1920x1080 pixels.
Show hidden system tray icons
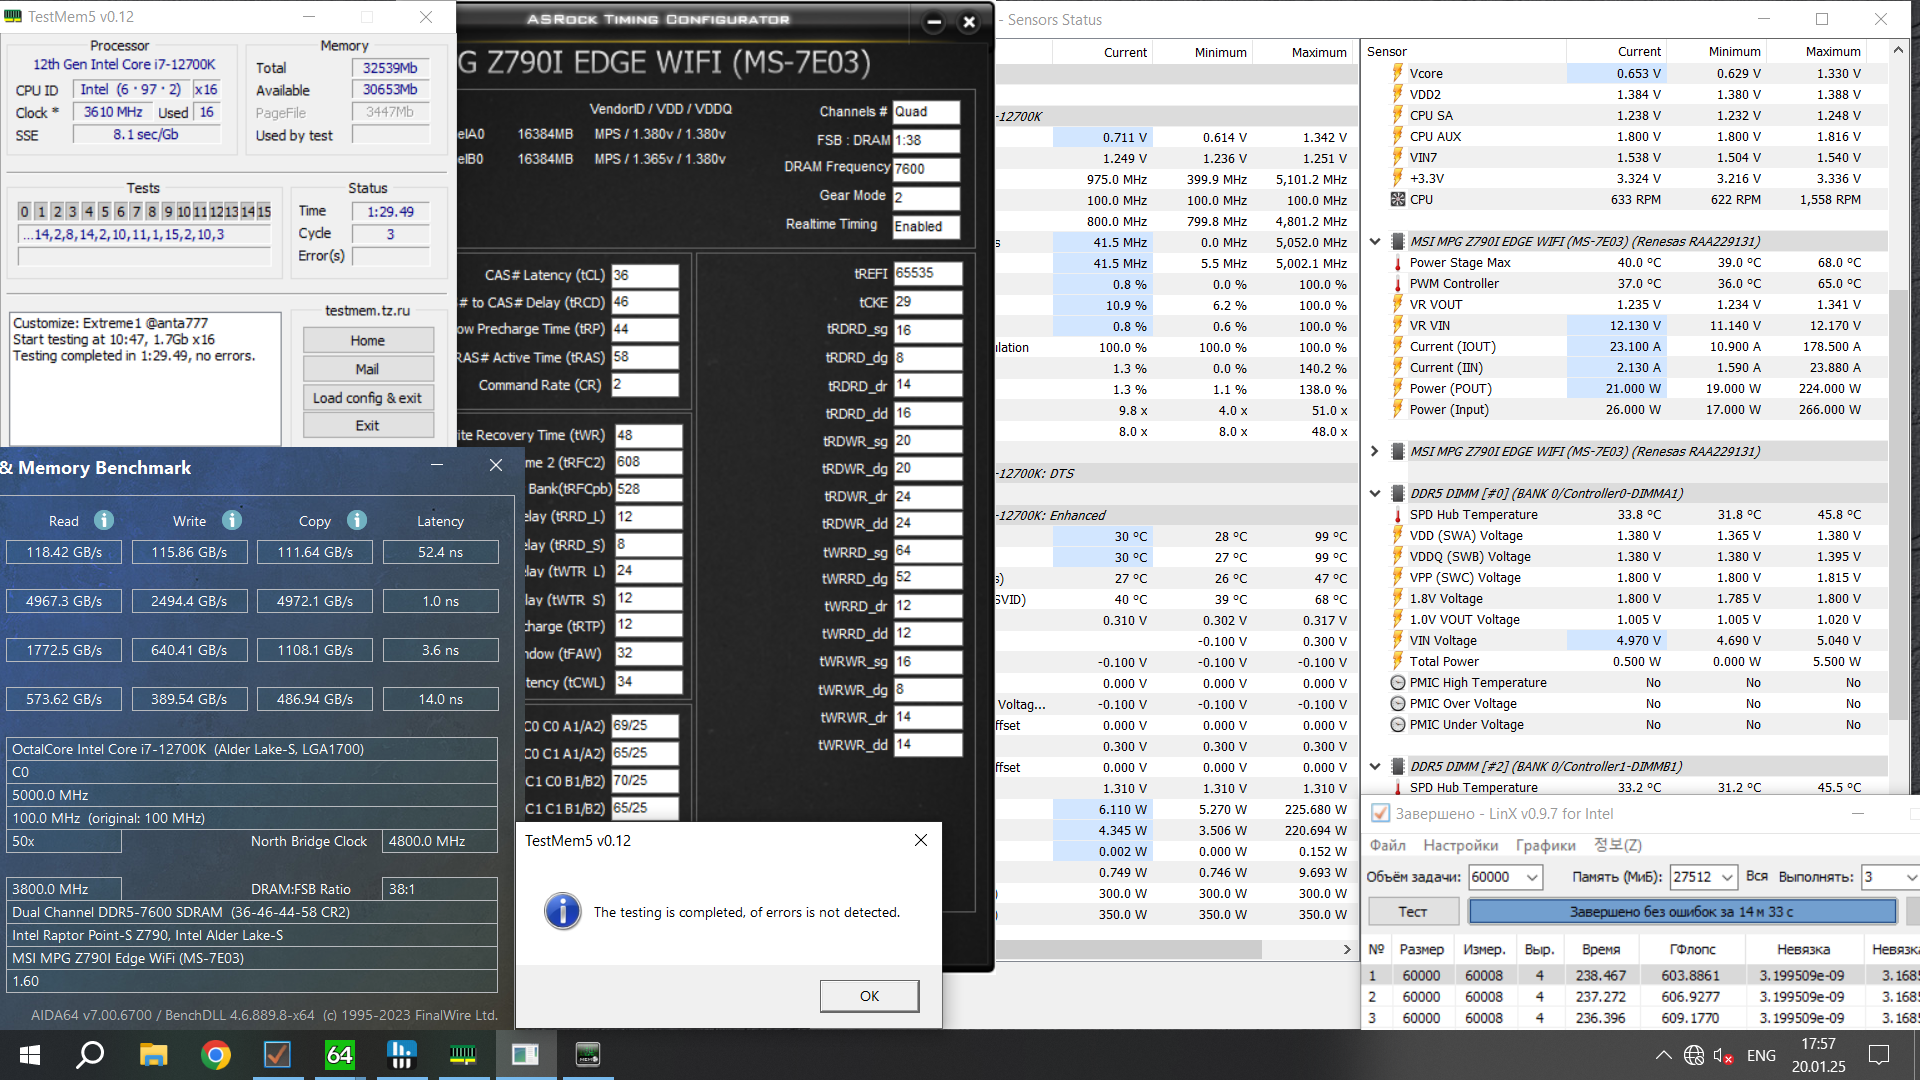1663,1055
